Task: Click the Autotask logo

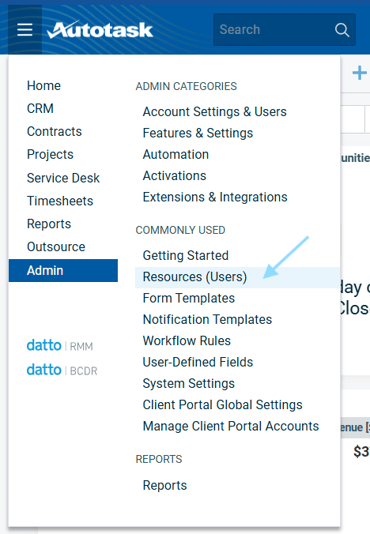Action: 100,30
